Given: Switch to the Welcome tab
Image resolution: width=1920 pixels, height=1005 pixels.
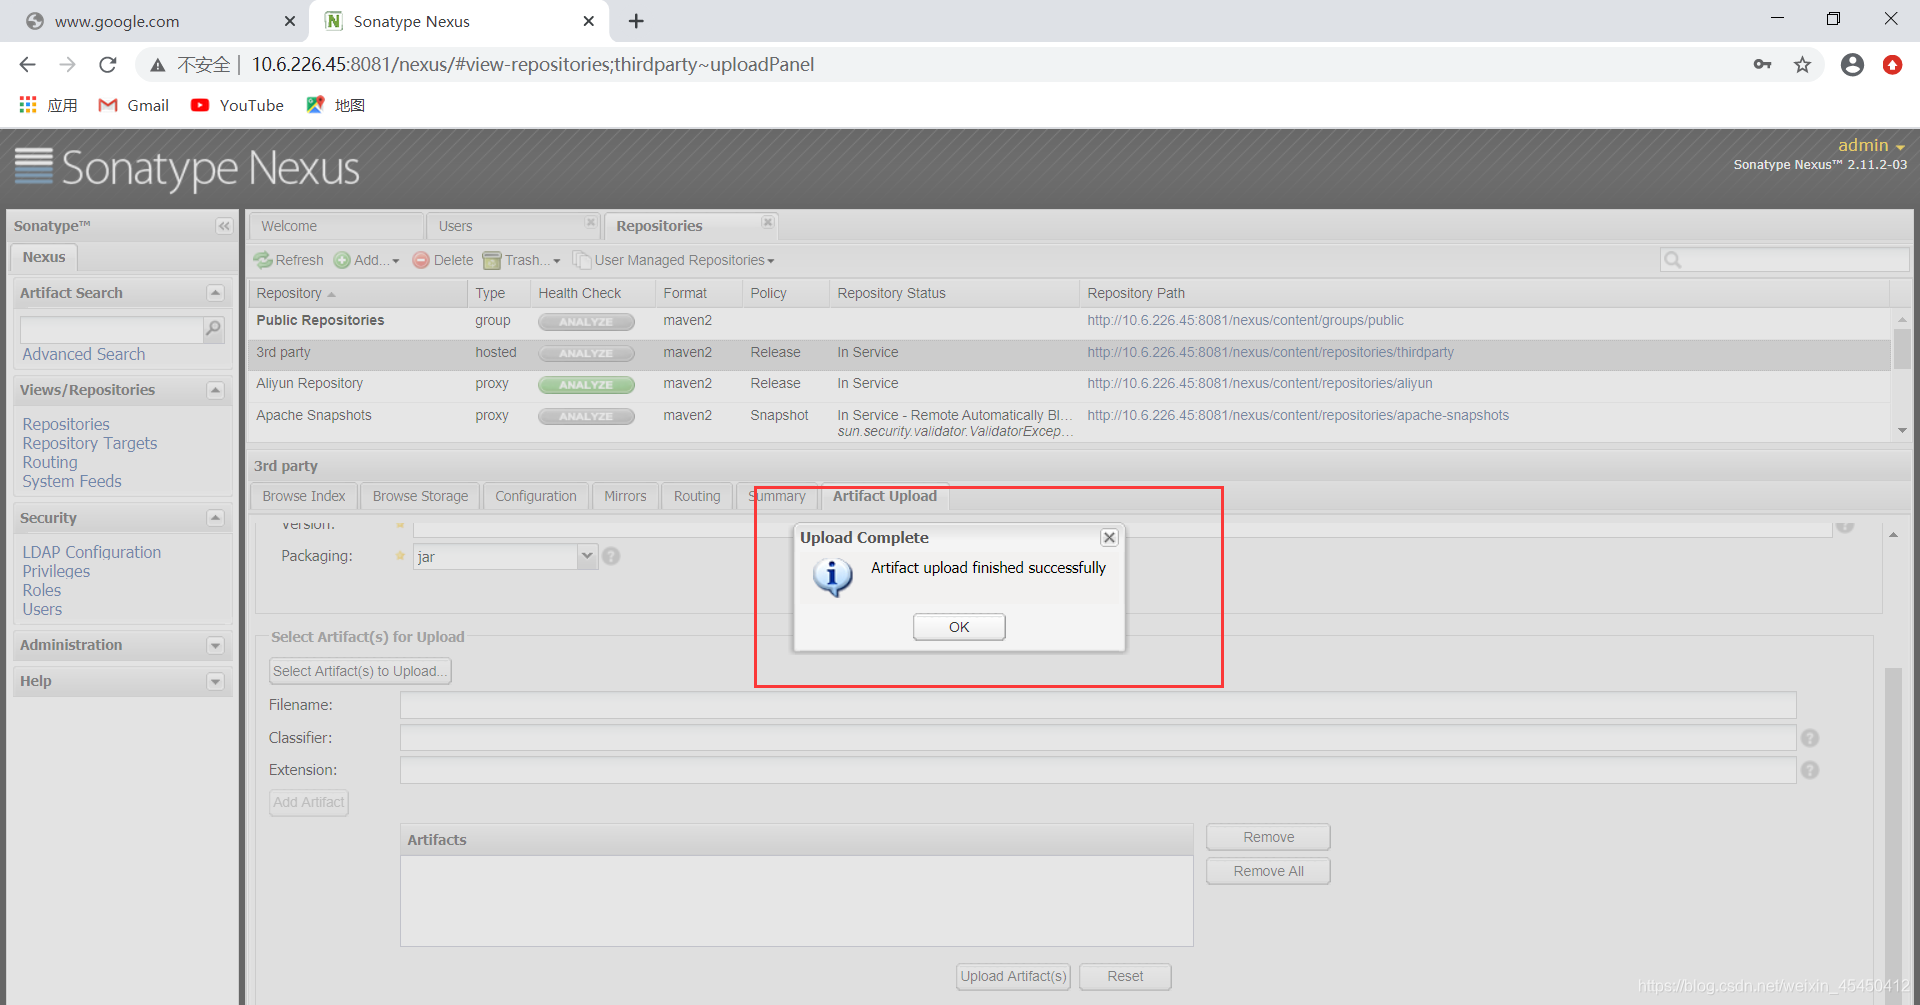Looking at the screenshot, I should pyautogui.click(x=337, y=226).
